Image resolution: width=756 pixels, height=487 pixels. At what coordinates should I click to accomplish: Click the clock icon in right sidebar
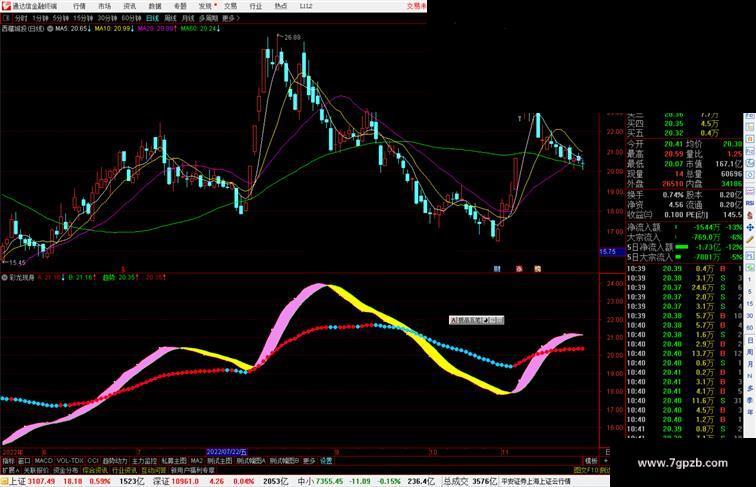[x=750, y=175]
